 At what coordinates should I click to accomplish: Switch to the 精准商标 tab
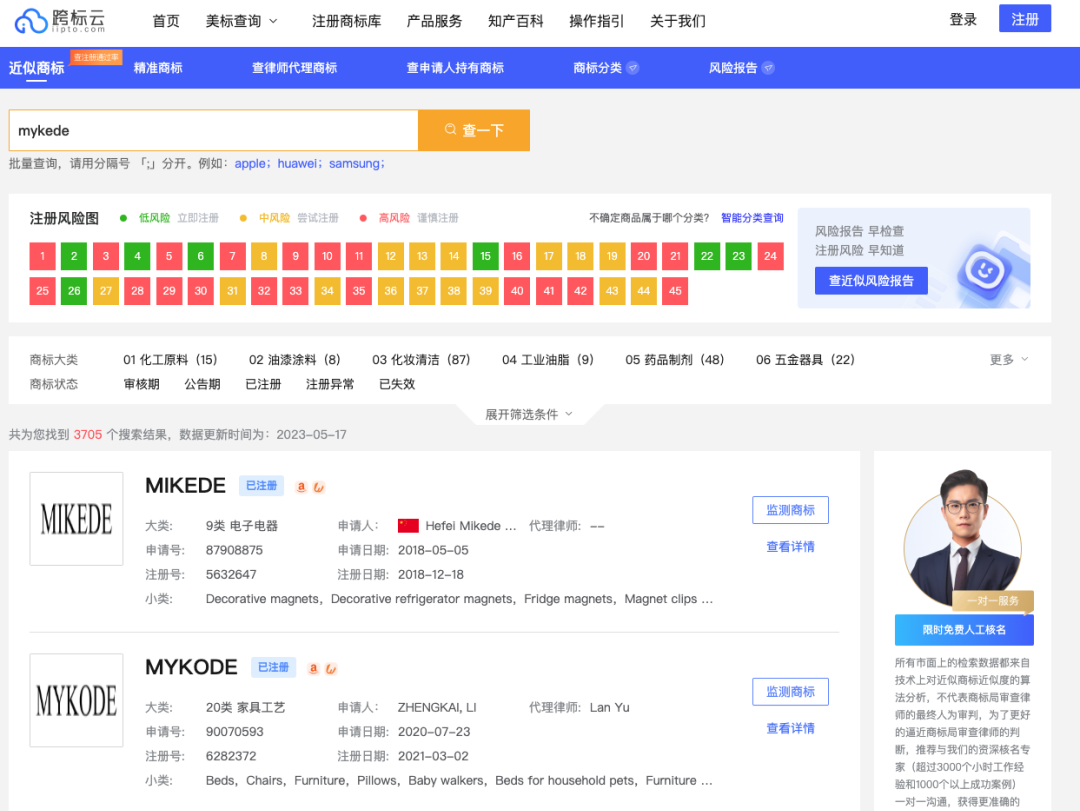[158, 68]
